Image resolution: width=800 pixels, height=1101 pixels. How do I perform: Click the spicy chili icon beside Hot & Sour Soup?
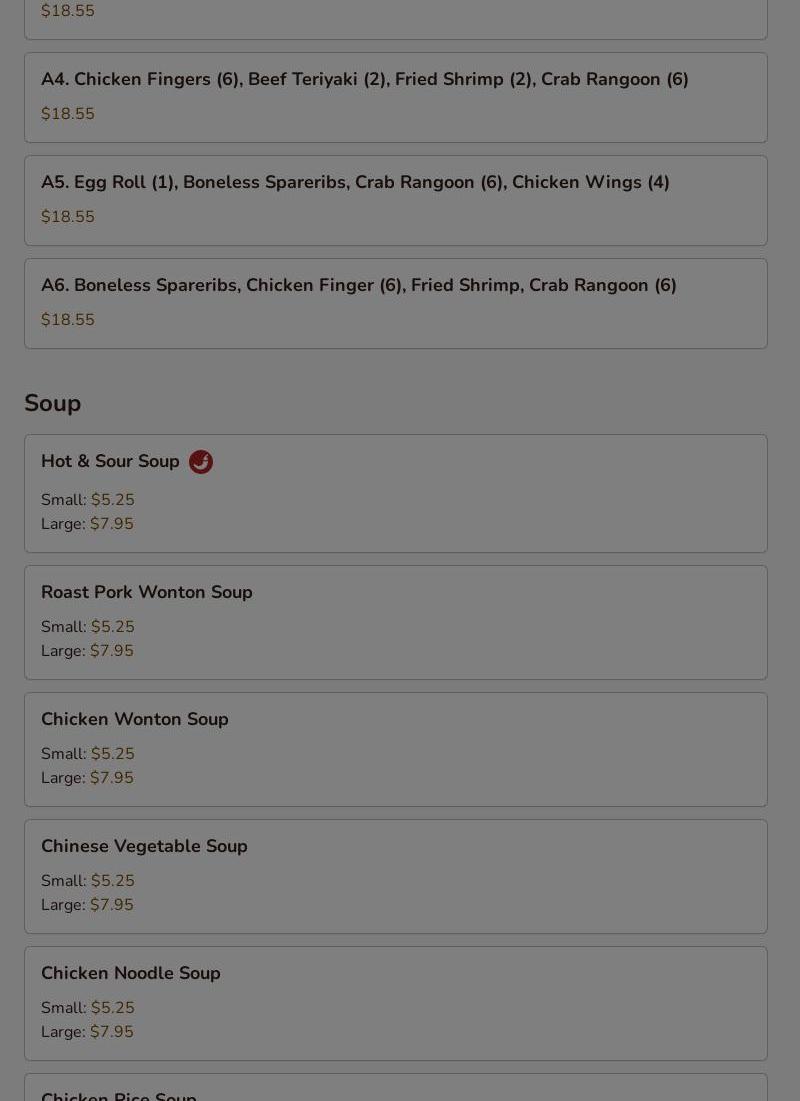[201, 462]
